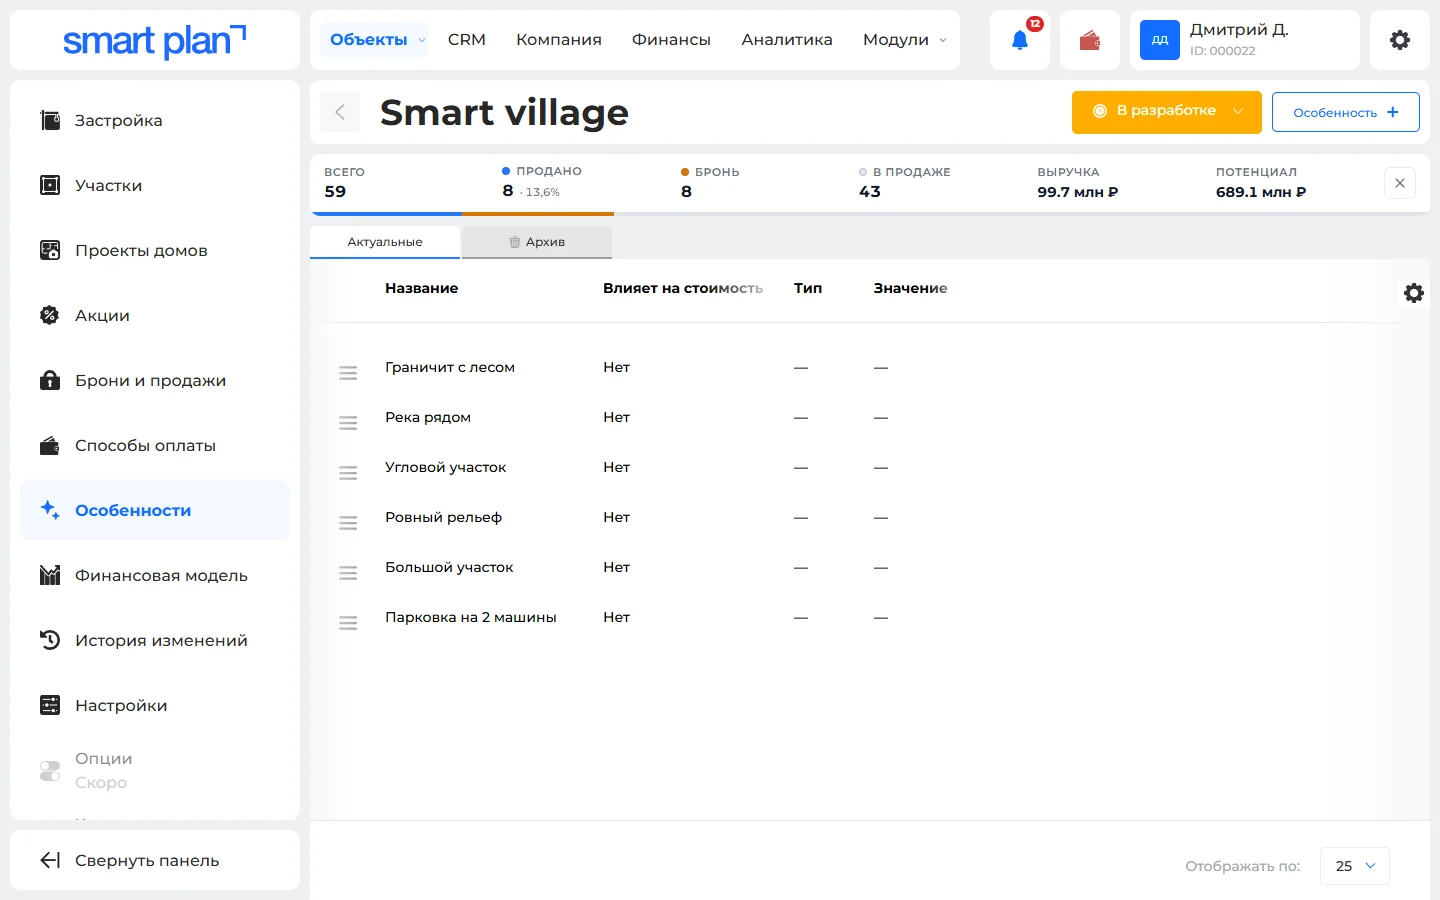Open the Акции sidebar section
Viewport: 1440px width, 900px height.
[155, 315]
